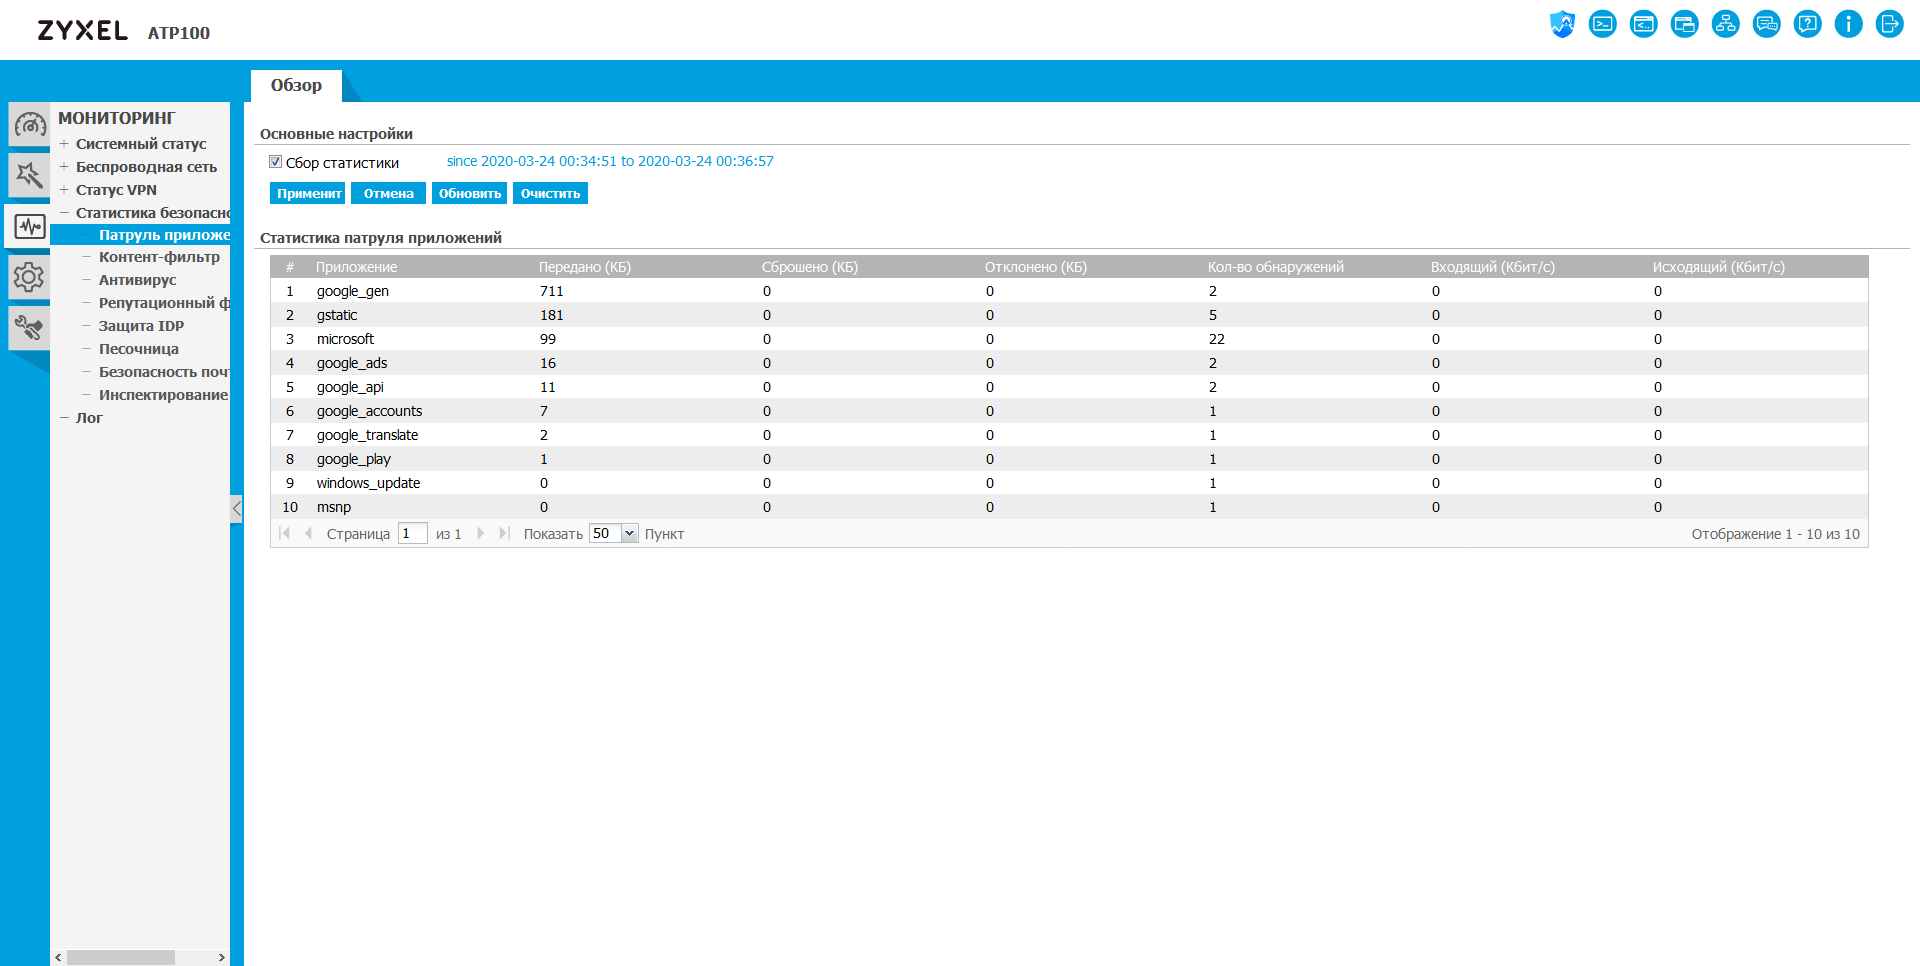Screen dimensions: 1920x966
Task: Sort by Сброшено (КБ) column header
Action: pyautogui.click(x=810, y=267)
